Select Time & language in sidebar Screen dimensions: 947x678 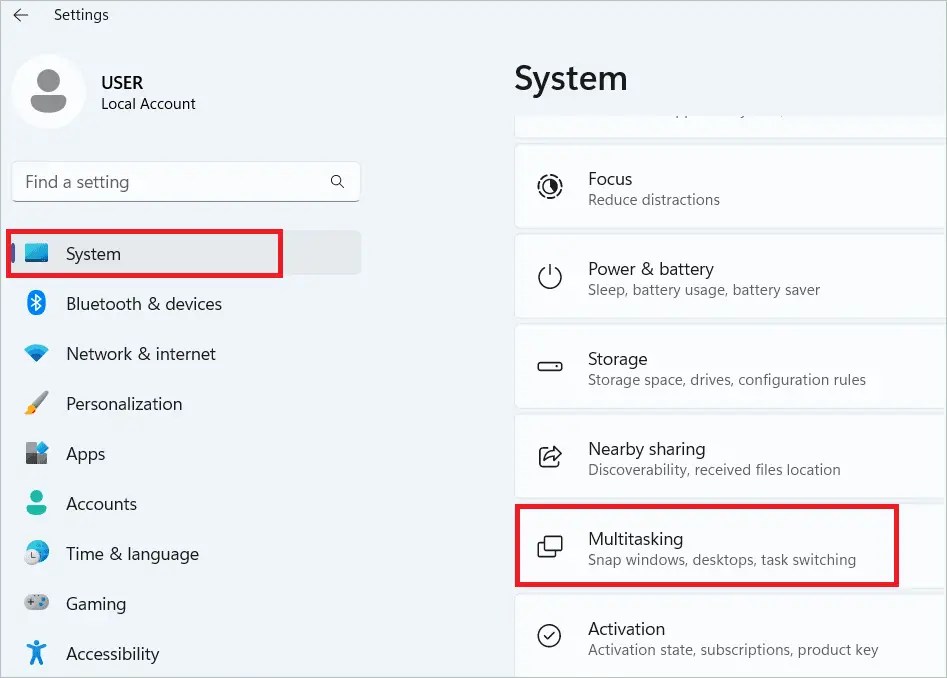[131, 554]
